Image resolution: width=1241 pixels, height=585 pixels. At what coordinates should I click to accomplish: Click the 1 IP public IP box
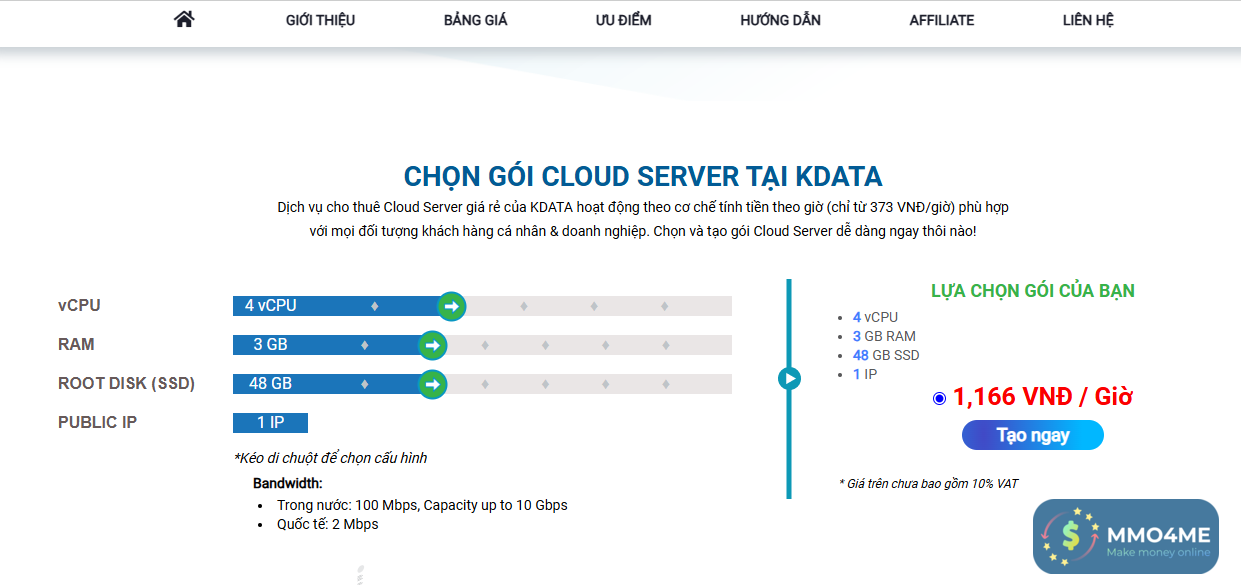[x=270, y=423]
